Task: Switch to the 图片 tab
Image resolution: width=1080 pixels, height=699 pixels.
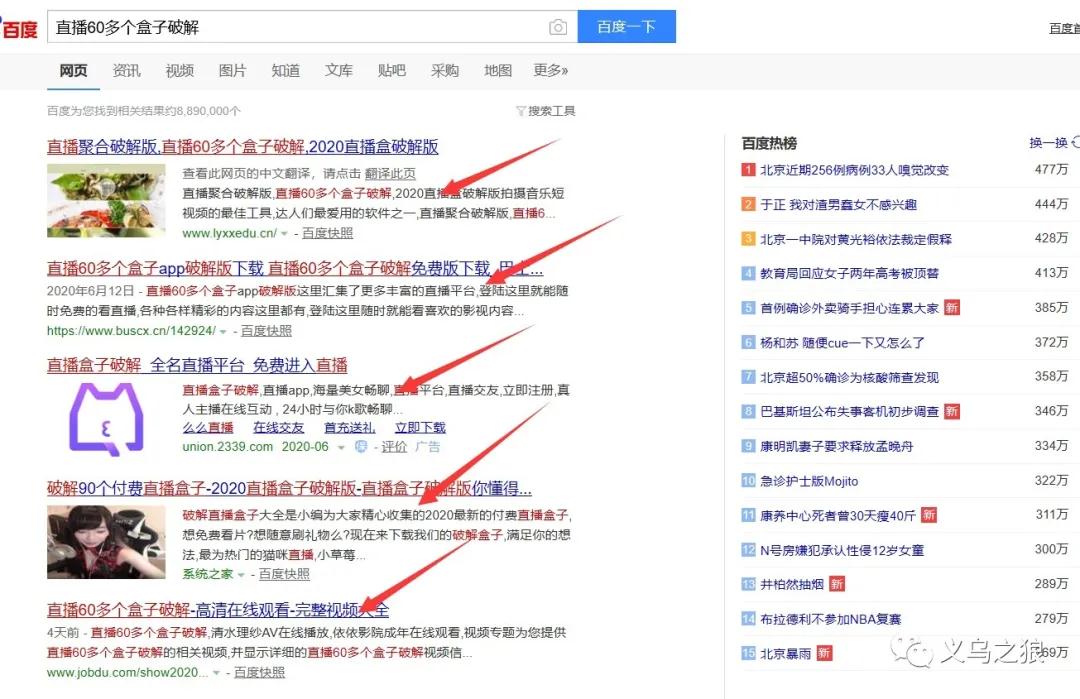Action: point(232,71)
